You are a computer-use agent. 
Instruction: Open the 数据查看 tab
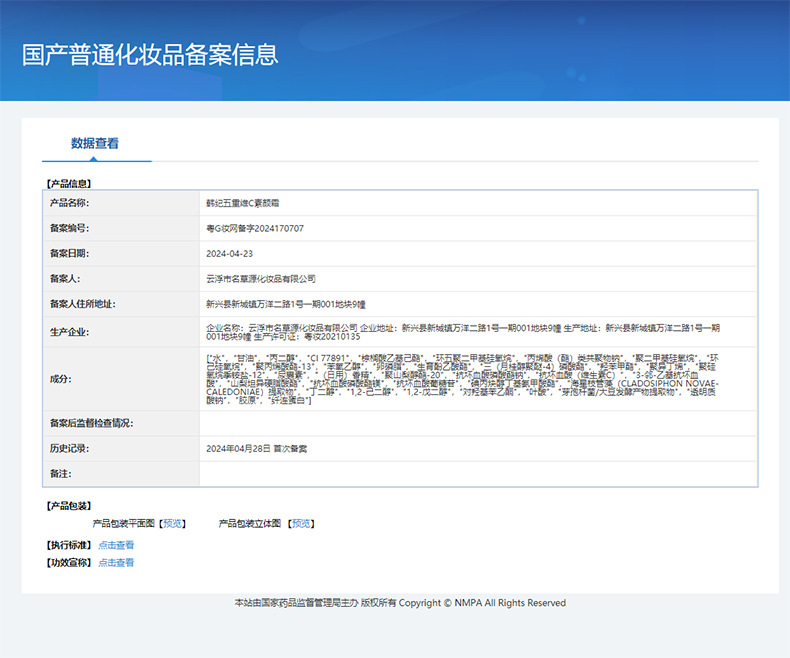[95, 144]
